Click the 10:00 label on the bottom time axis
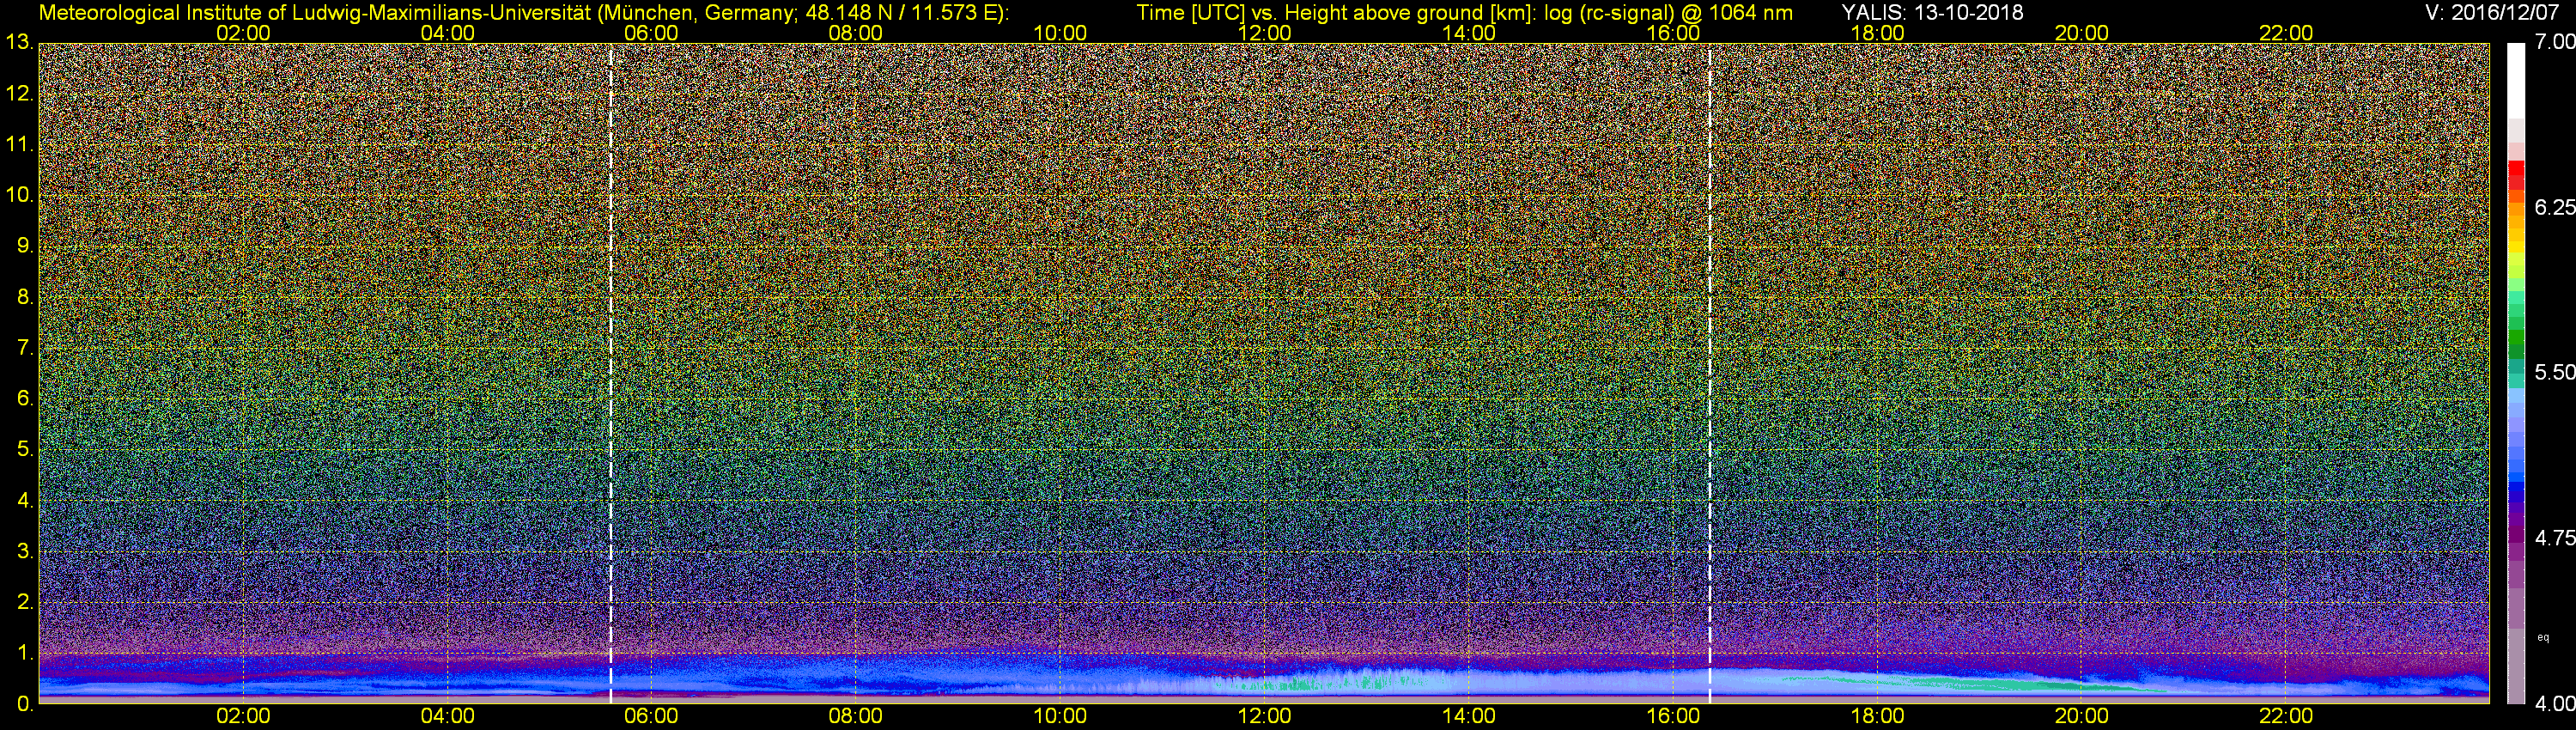 click(x=1060, y=716)
